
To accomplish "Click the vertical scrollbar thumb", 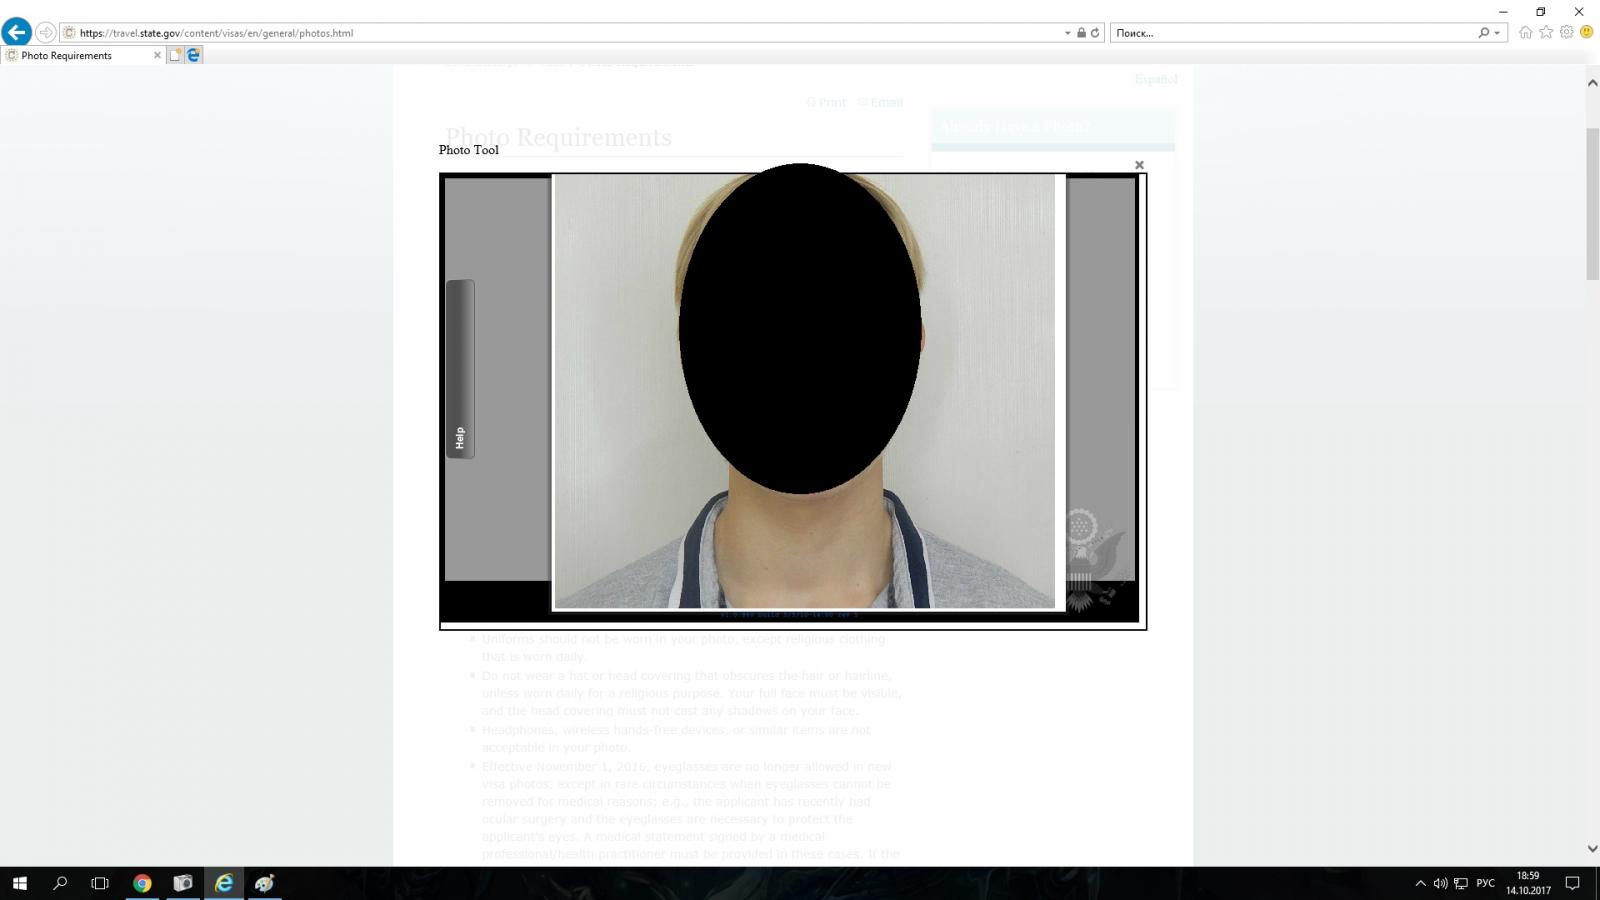I will click(x=1592, y=204).
